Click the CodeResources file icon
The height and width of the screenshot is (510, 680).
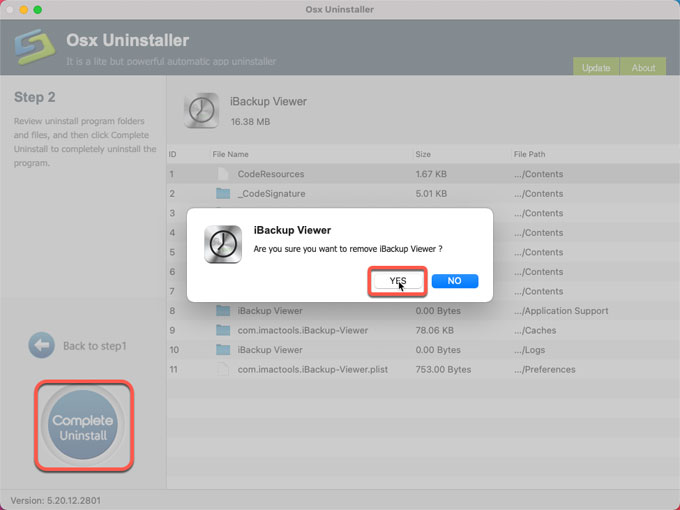coord(223,174)
